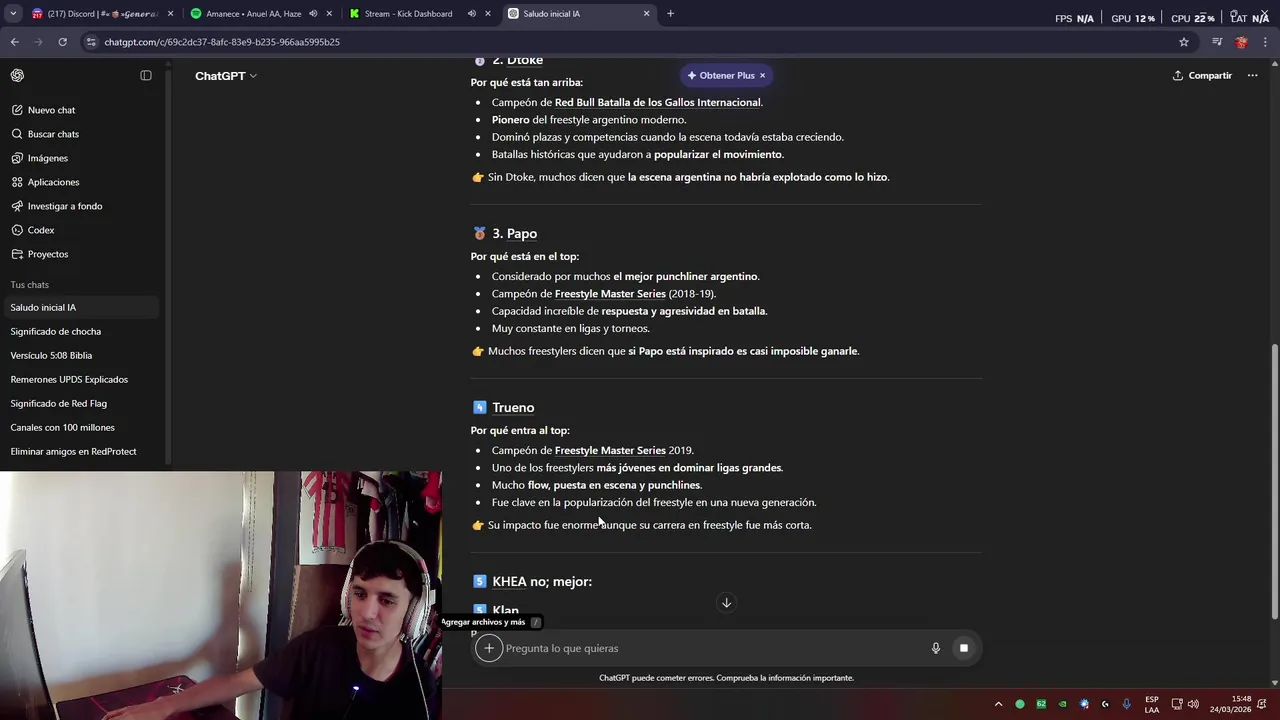Image resolution: width=1280 pixels, height=720 pixels.
Task: Collapse the sidebar with the panel icon
Action: tap(146, 75)
